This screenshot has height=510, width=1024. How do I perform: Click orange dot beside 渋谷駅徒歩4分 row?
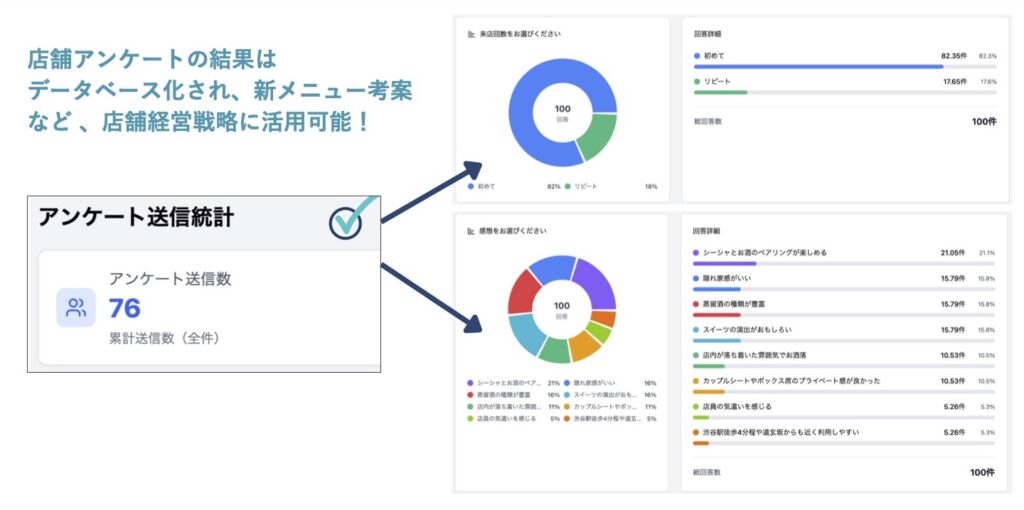696,432
